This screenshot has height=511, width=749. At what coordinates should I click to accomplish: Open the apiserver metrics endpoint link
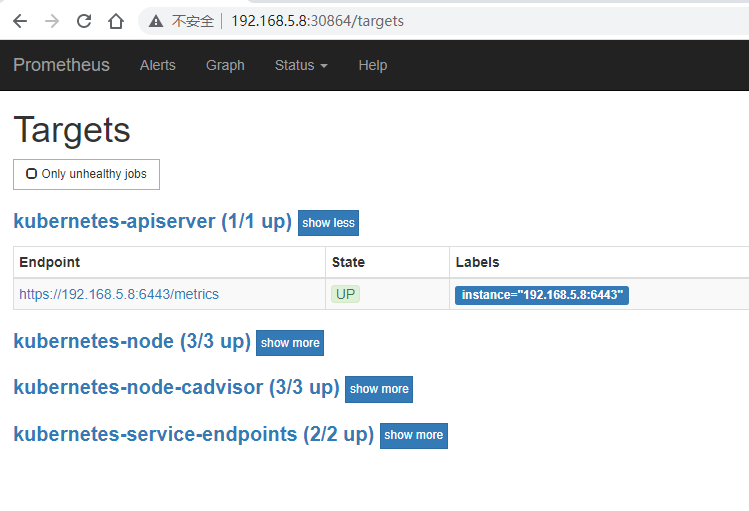pos(119,294)
